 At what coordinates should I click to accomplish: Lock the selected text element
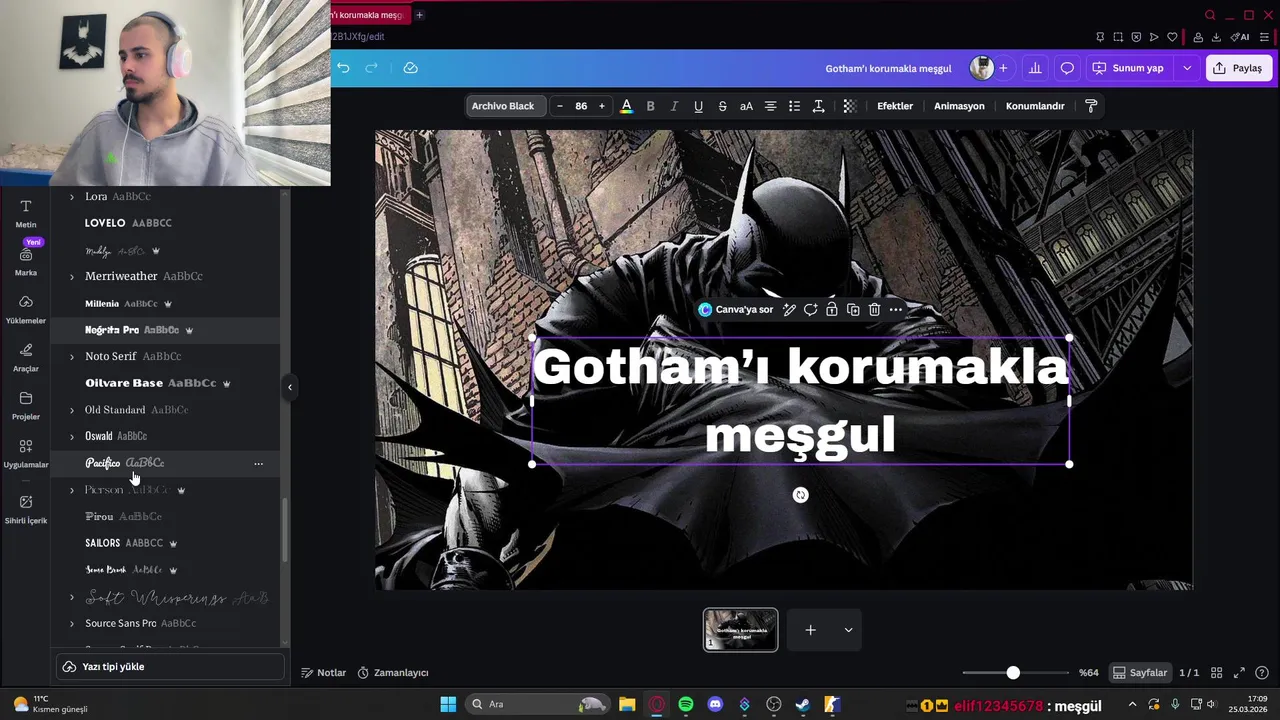coord(831,310)
